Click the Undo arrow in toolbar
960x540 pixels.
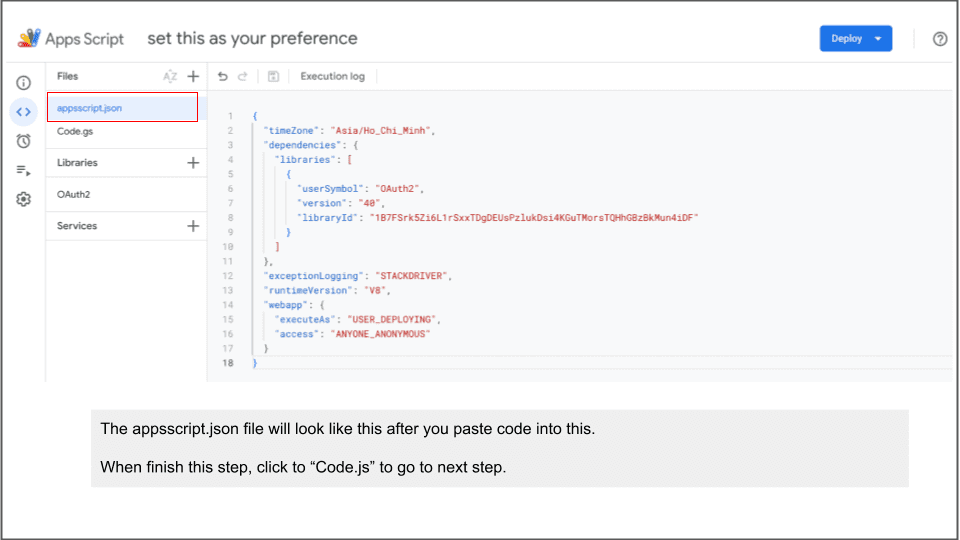(x=223, y=76)
